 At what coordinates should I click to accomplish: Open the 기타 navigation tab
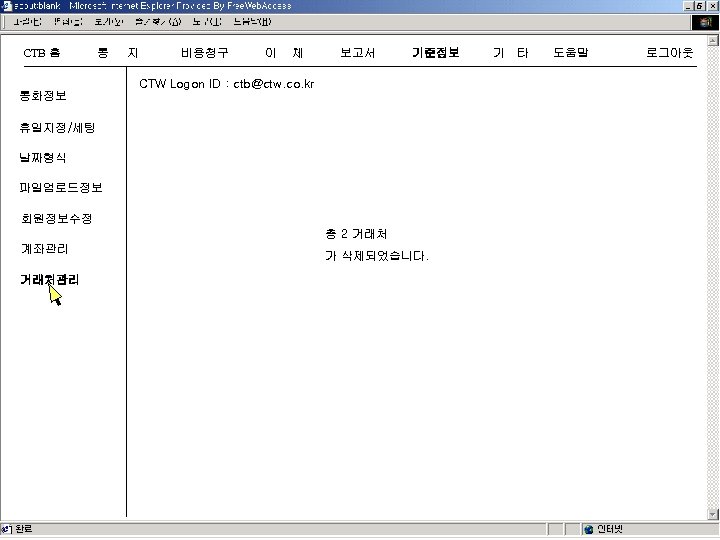click(x=511, y=53)
